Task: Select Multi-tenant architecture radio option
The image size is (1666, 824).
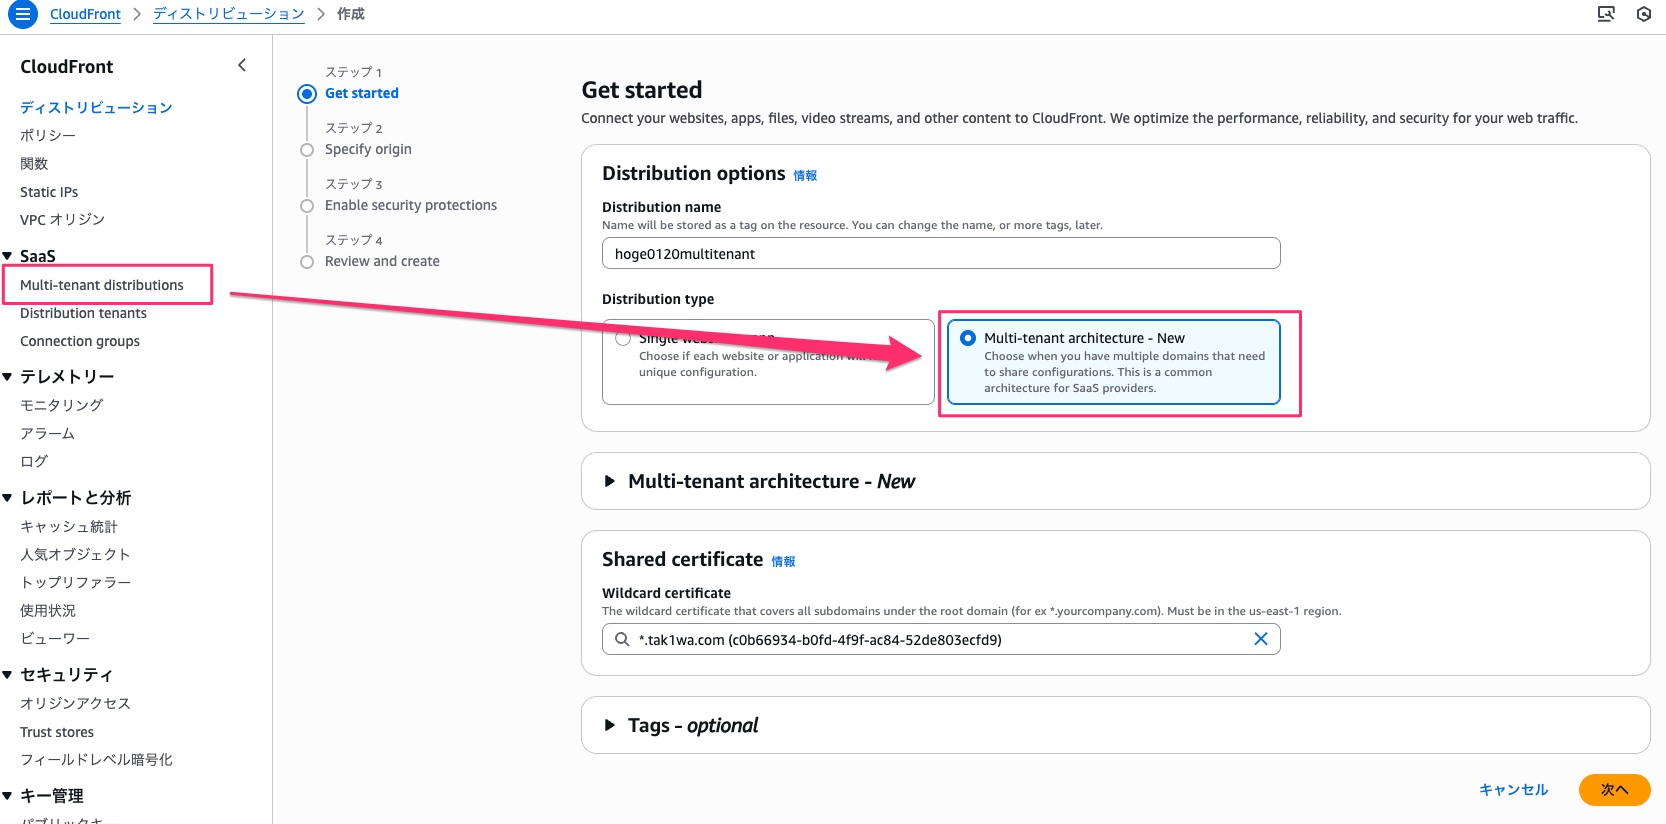Action: [968, 338]
